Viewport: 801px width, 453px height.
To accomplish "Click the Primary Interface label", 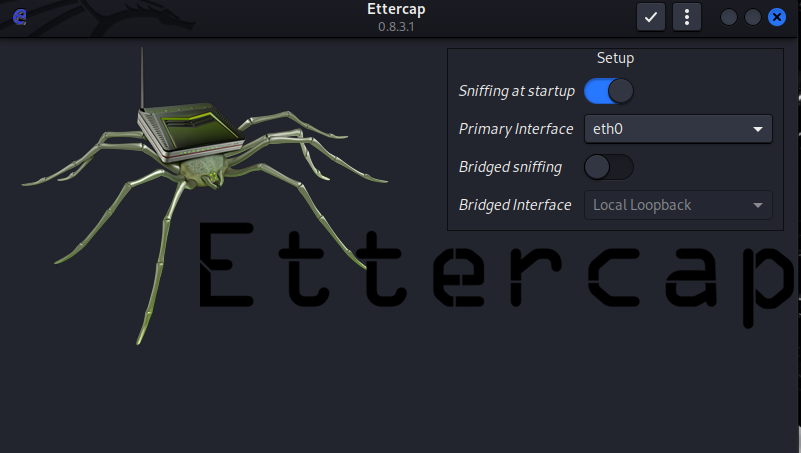I will [516, 129].
